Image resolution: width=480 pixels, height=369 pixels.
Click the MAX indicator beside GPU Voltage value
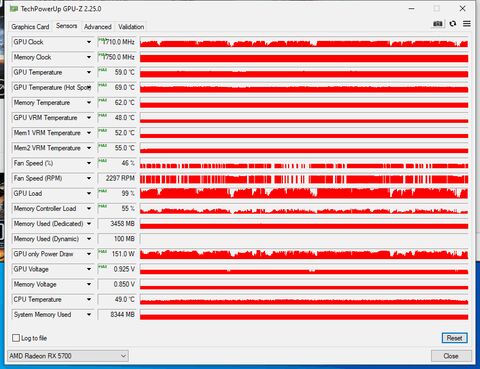103,267
